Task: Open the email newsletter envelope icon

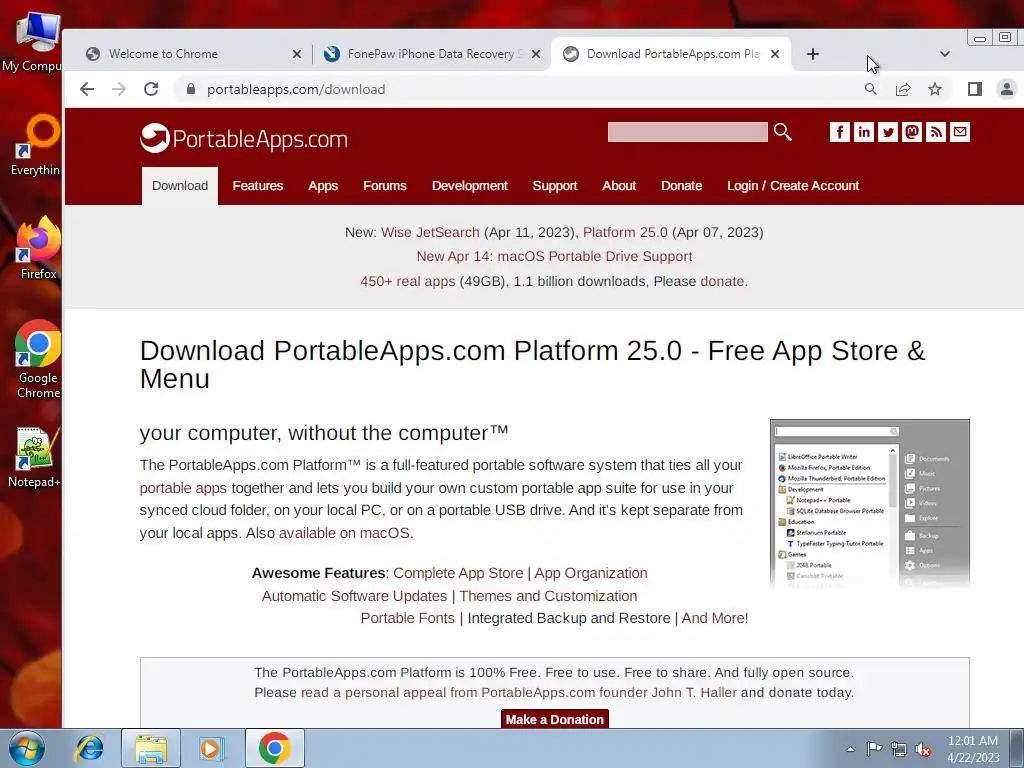Action: [x=960, y=132]
